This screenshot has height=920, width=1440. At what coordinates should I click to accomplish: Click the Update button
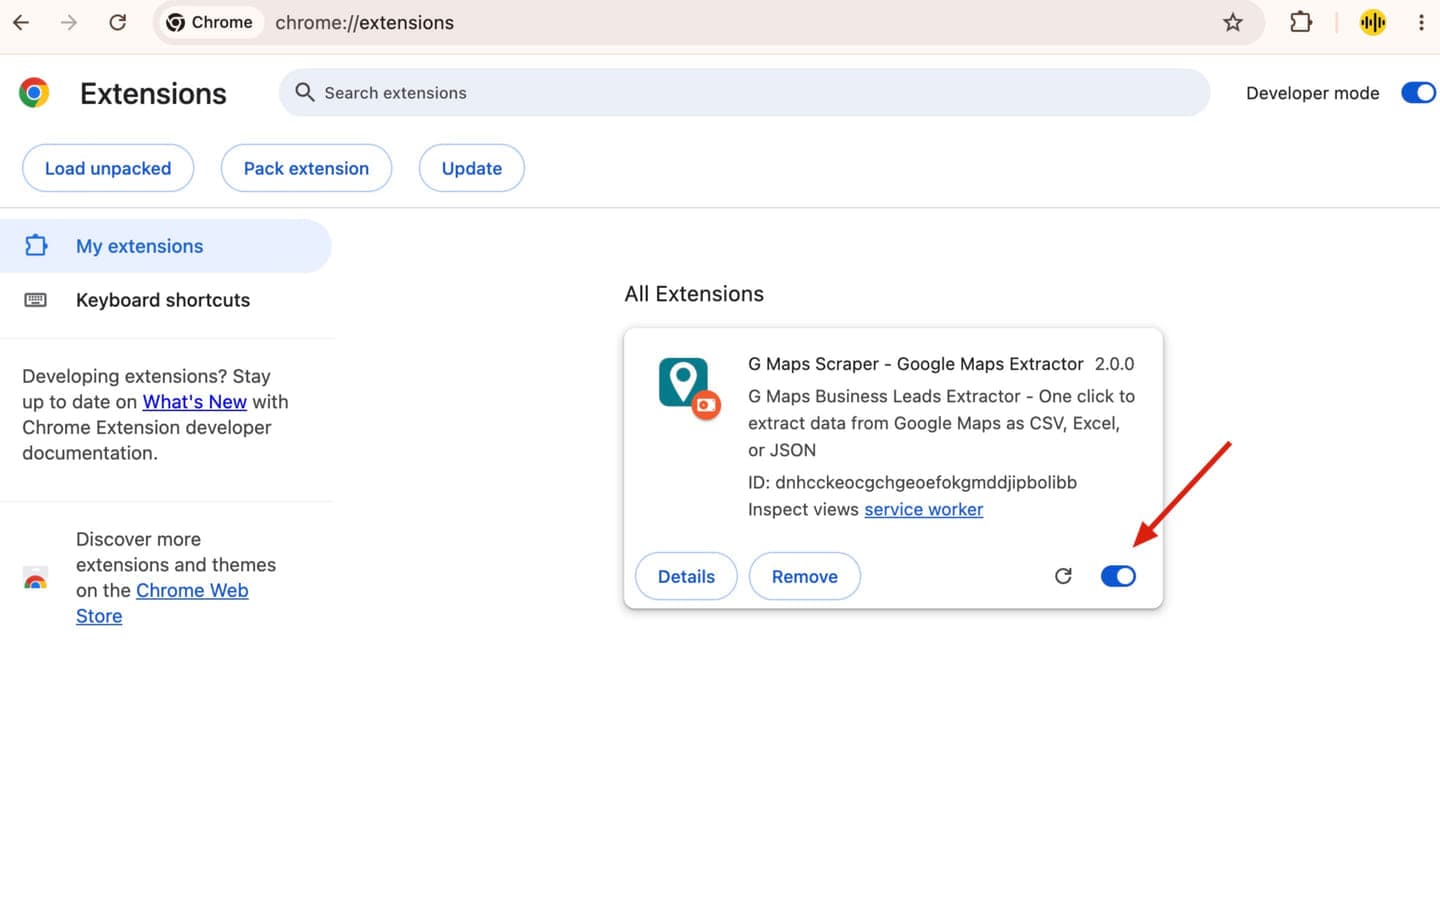click(472, 168)
